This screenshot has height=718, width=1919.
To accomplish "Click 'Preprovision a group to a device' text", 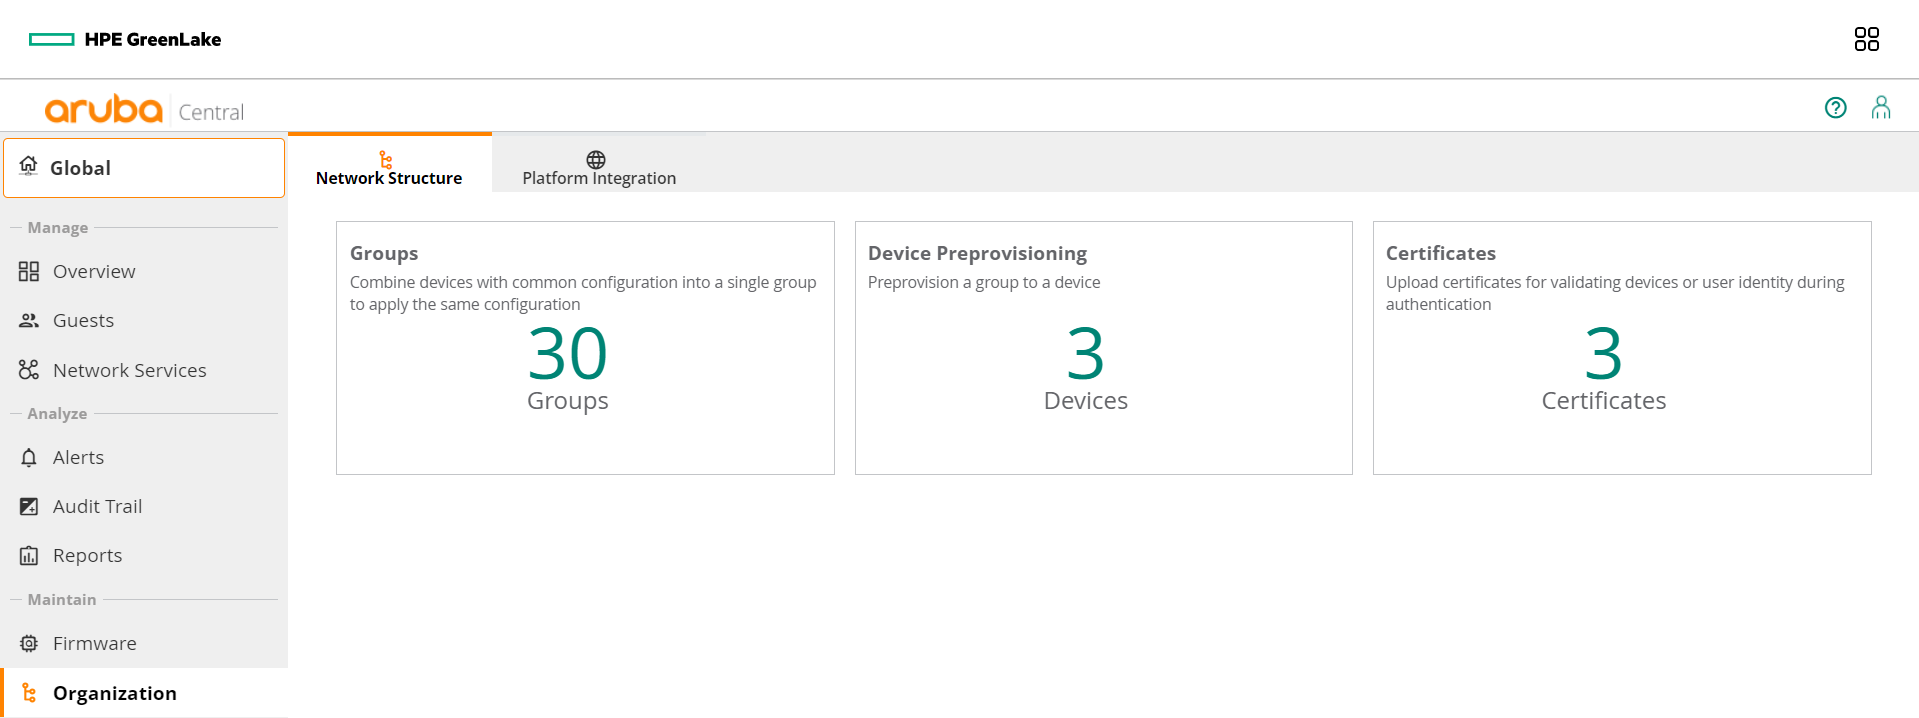I will coord(984,282).
